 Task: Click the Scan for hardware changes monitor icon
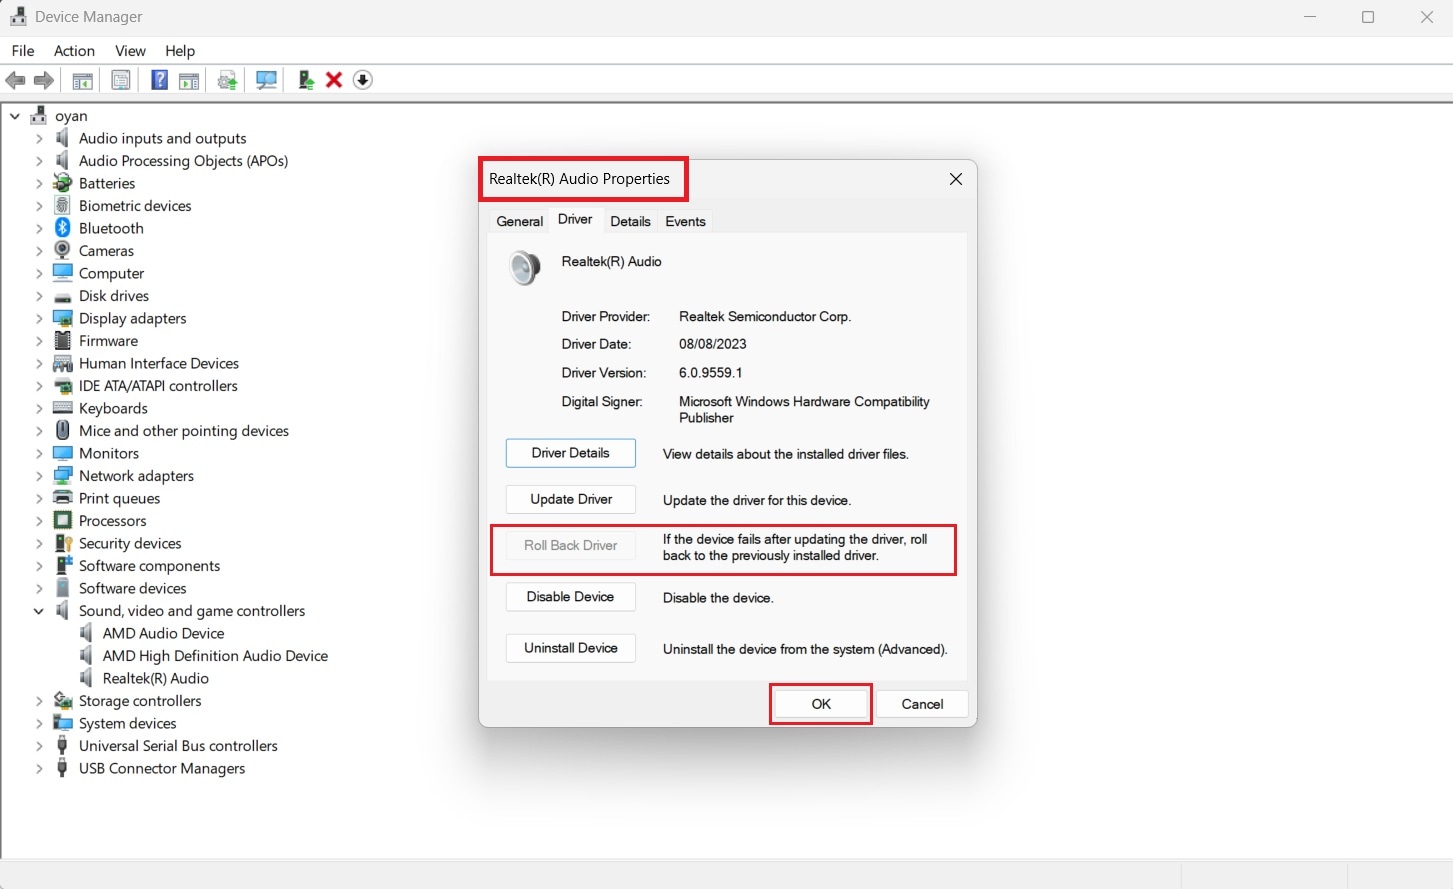[x=266, y=80]
